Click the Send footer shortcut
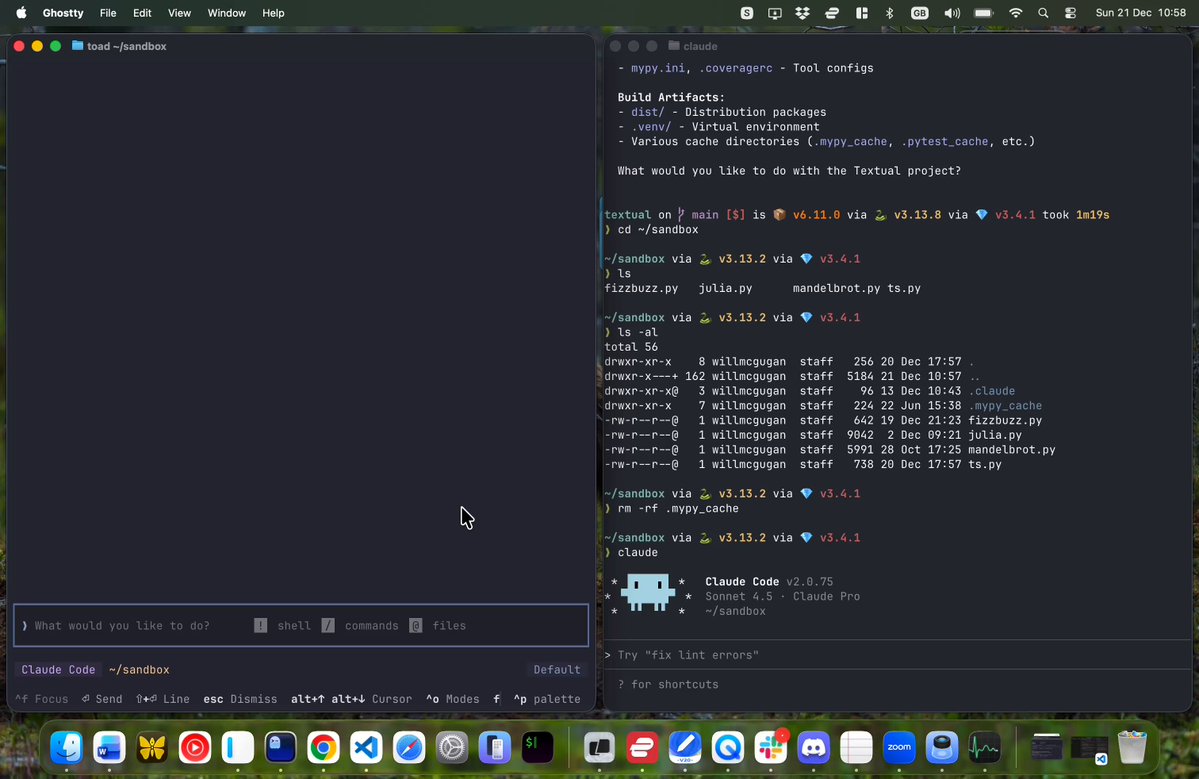1199x779 pixels. point(102,699)
